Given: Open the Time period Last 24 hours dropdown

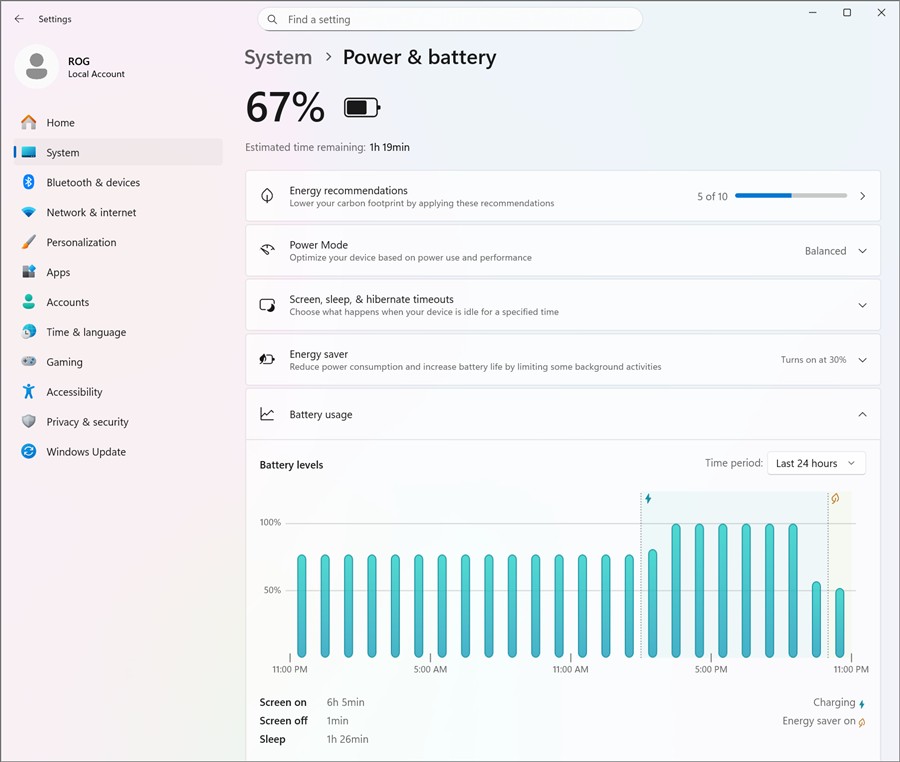Looking at the screenshot, I should (x=815, y=463).
